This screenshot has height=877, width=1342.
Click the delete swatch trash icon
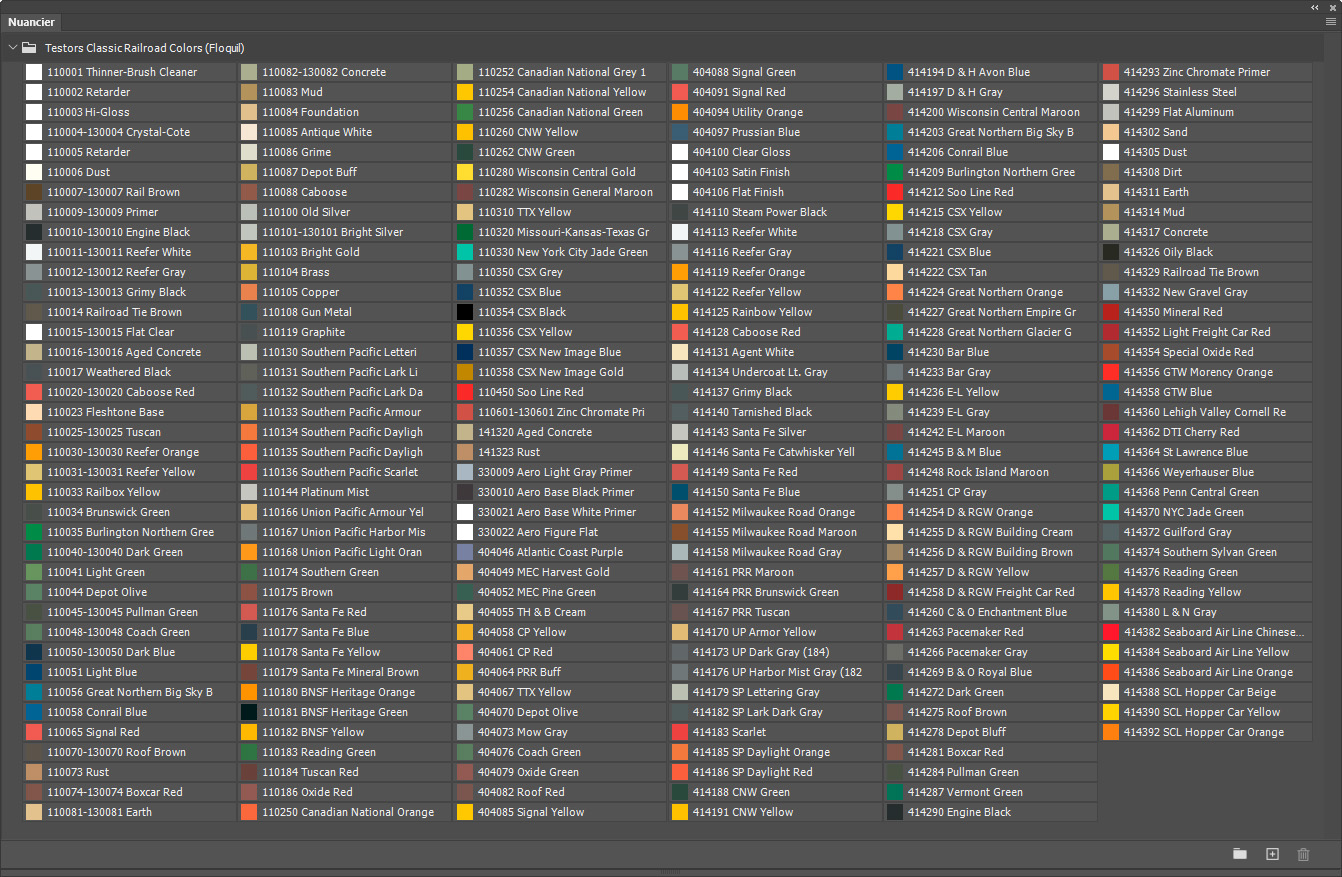tap(1303, 854)
